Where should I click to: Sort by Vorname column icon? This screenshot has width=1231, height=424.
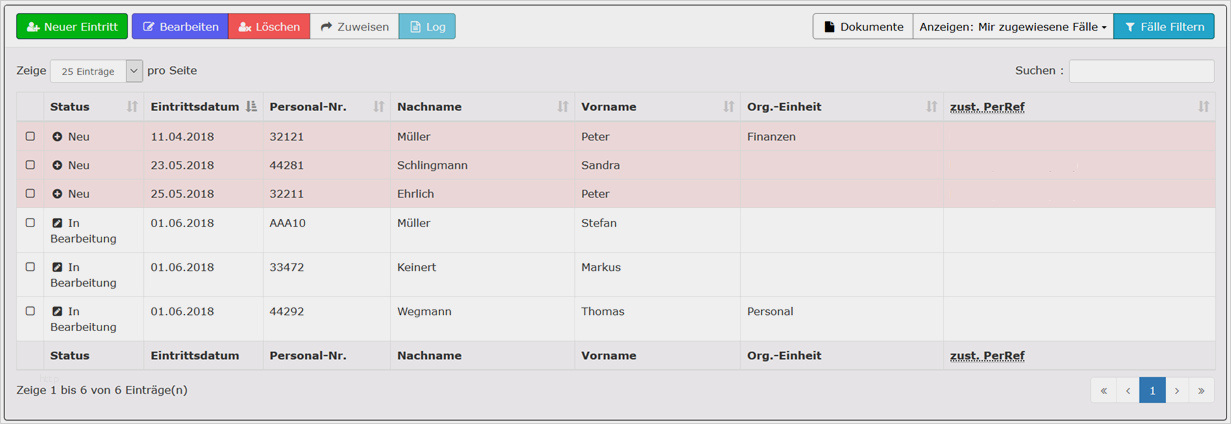[x=729, y=107]
